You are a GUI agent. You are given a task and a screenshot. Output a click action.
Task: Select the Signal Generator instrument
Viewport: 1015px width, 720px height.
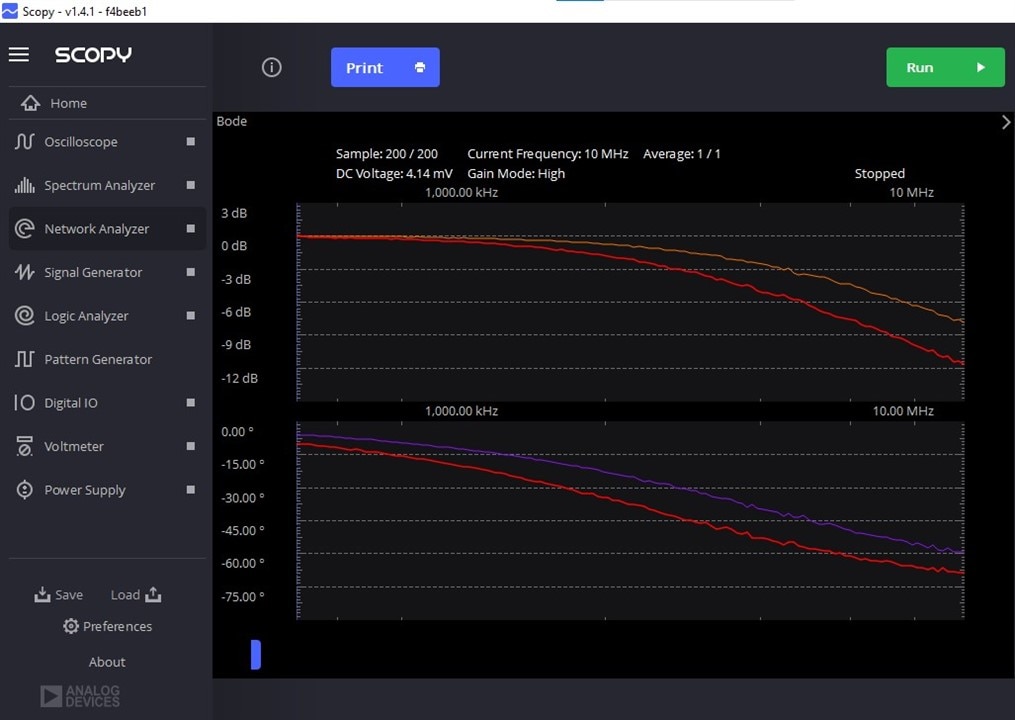(x=93, y=273)
